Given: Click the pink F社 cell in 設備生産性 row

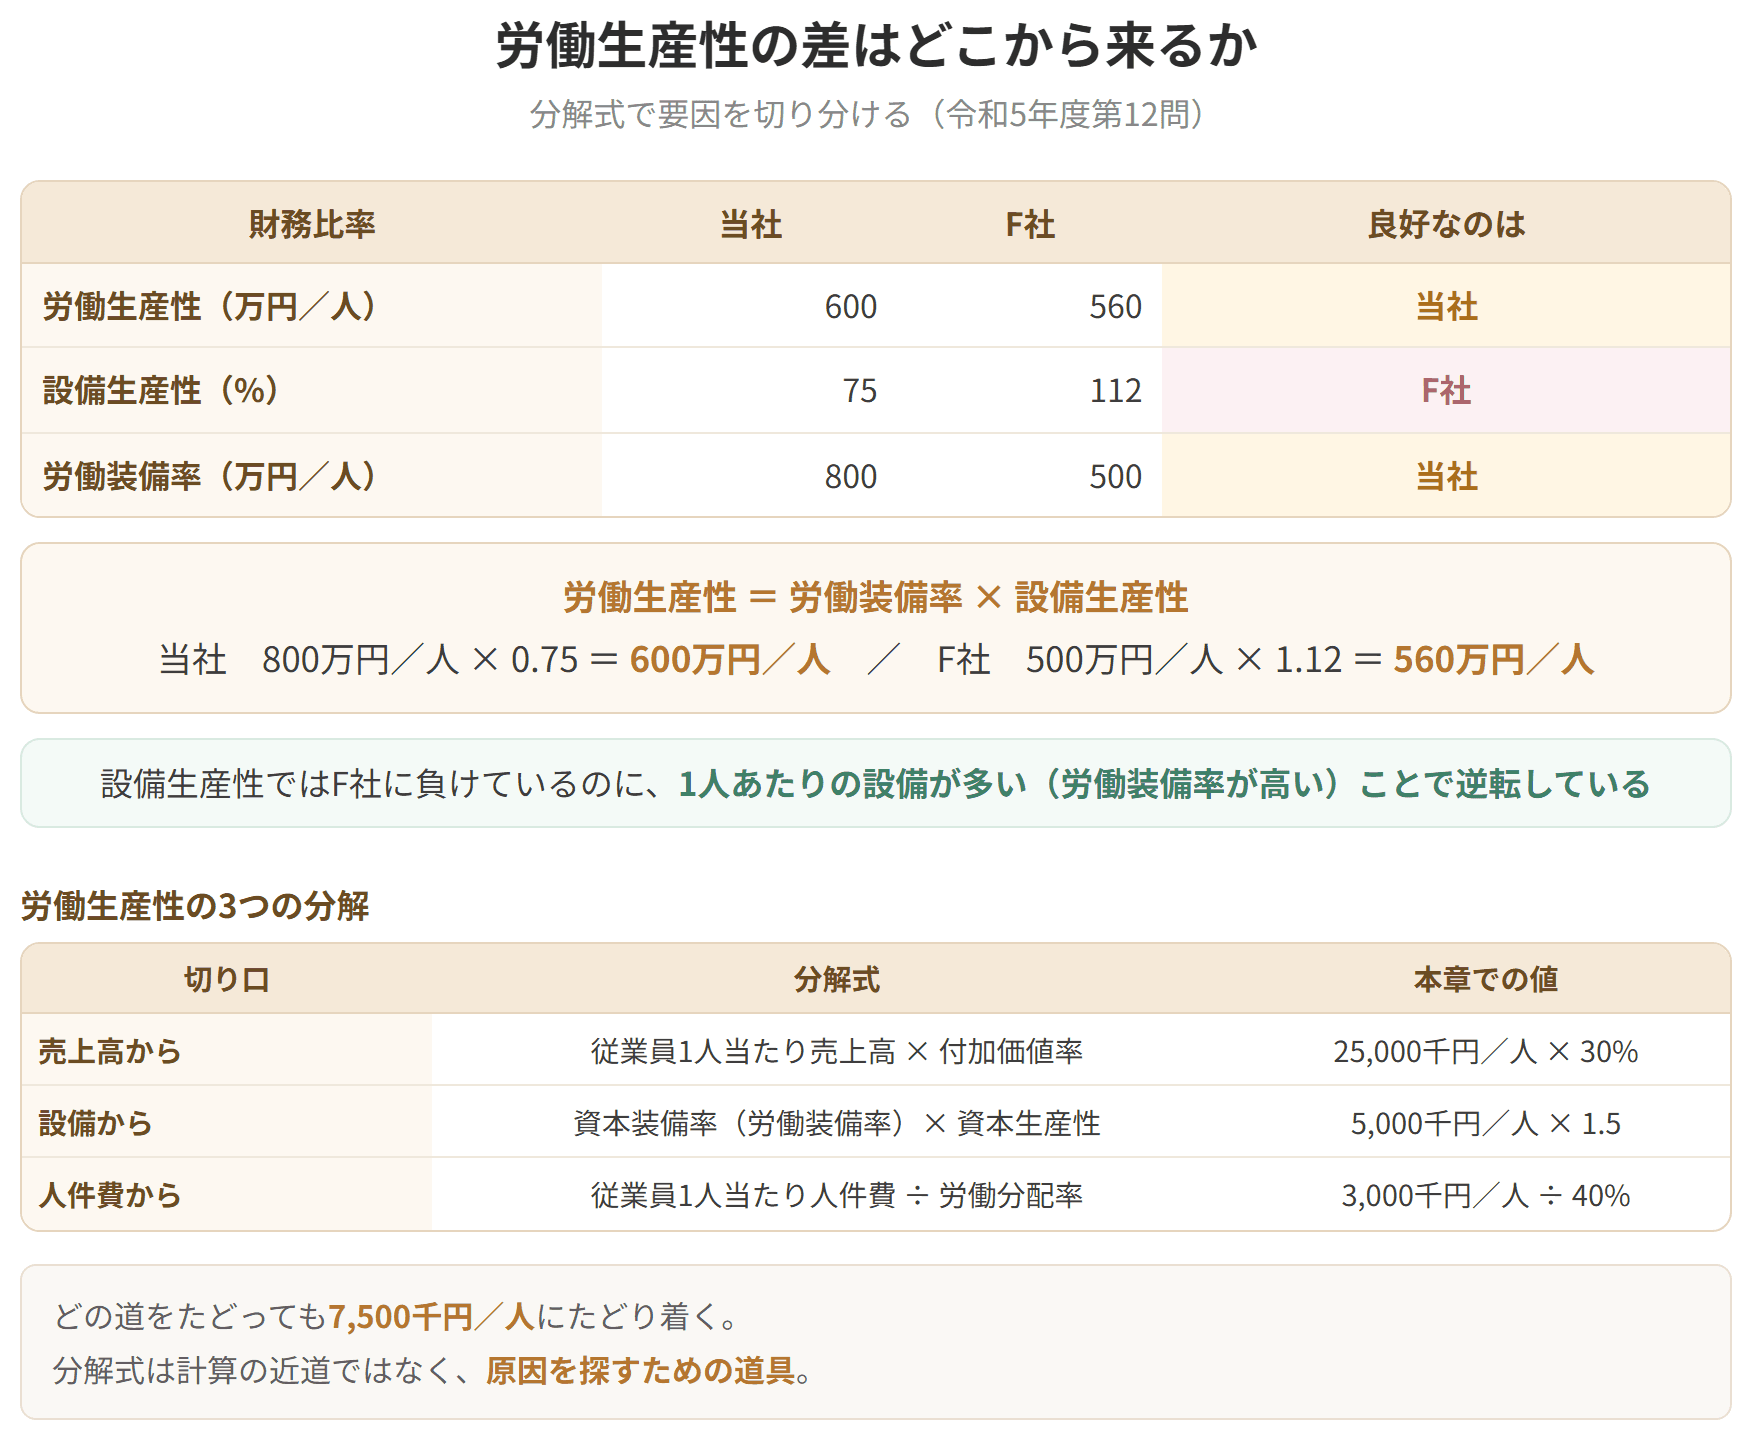Looking at the screenshot, I should pos(1446,390).
